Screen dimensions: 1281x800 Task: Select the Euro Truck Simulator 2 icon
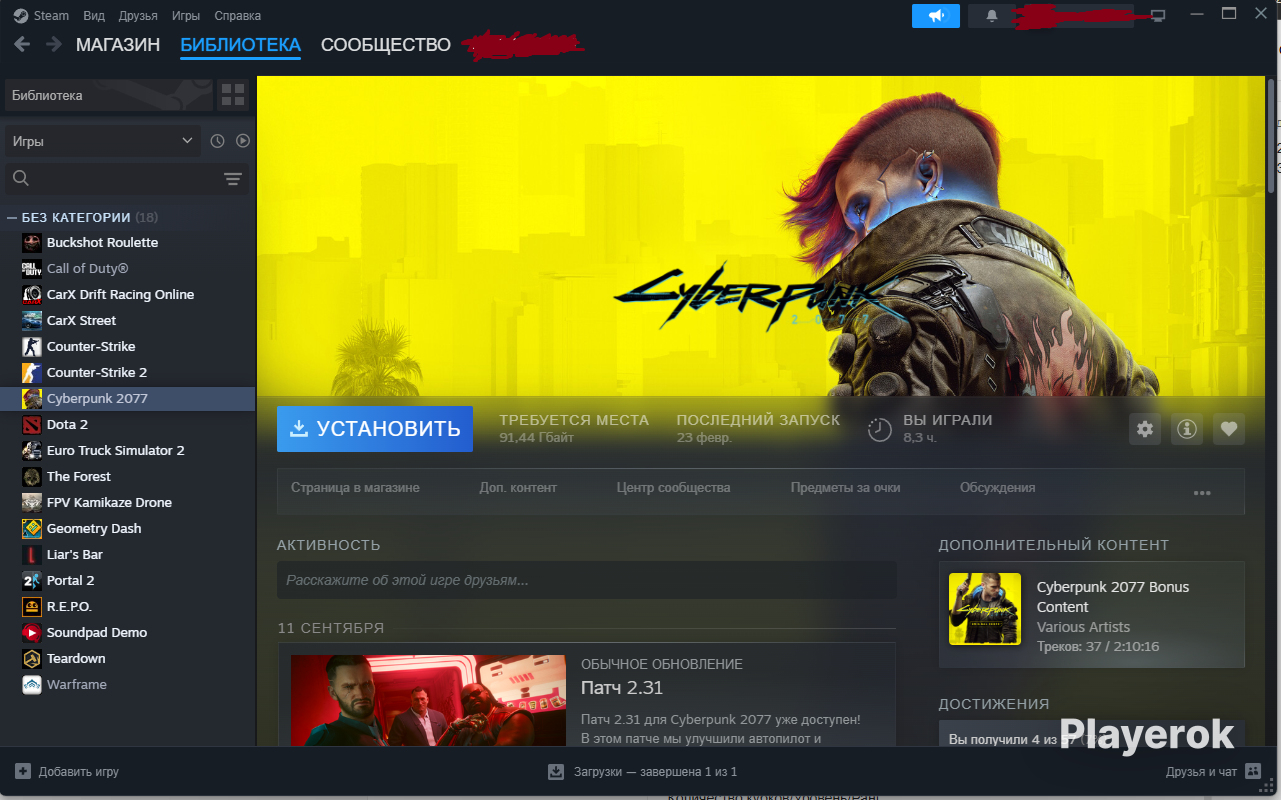pyautogui.click(x=31, y=451)
